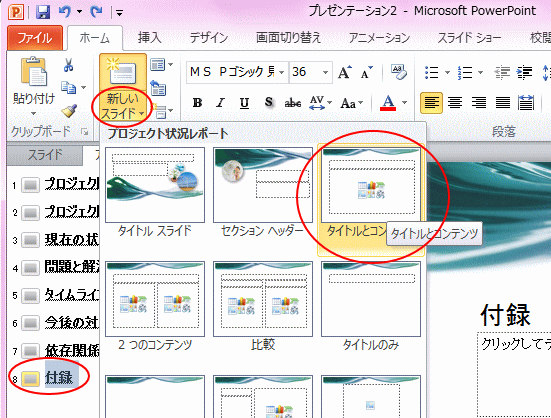This screenshot has width=551, height=418.
Task: Apply the red font color A icon
Action: (x=388, y=103)
